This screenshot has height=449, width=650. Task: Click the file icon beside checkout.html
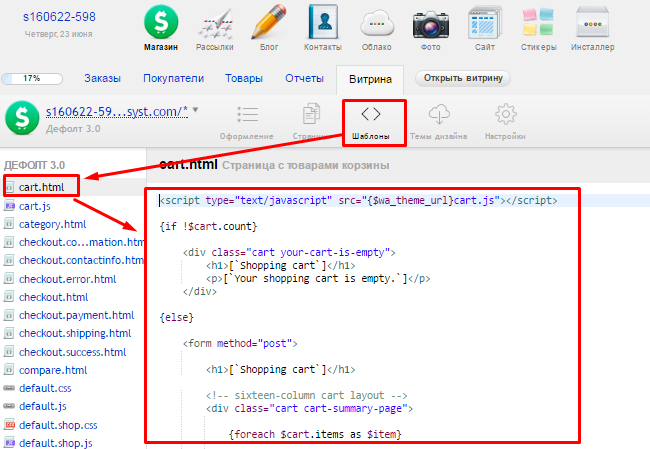coord(9,297)
